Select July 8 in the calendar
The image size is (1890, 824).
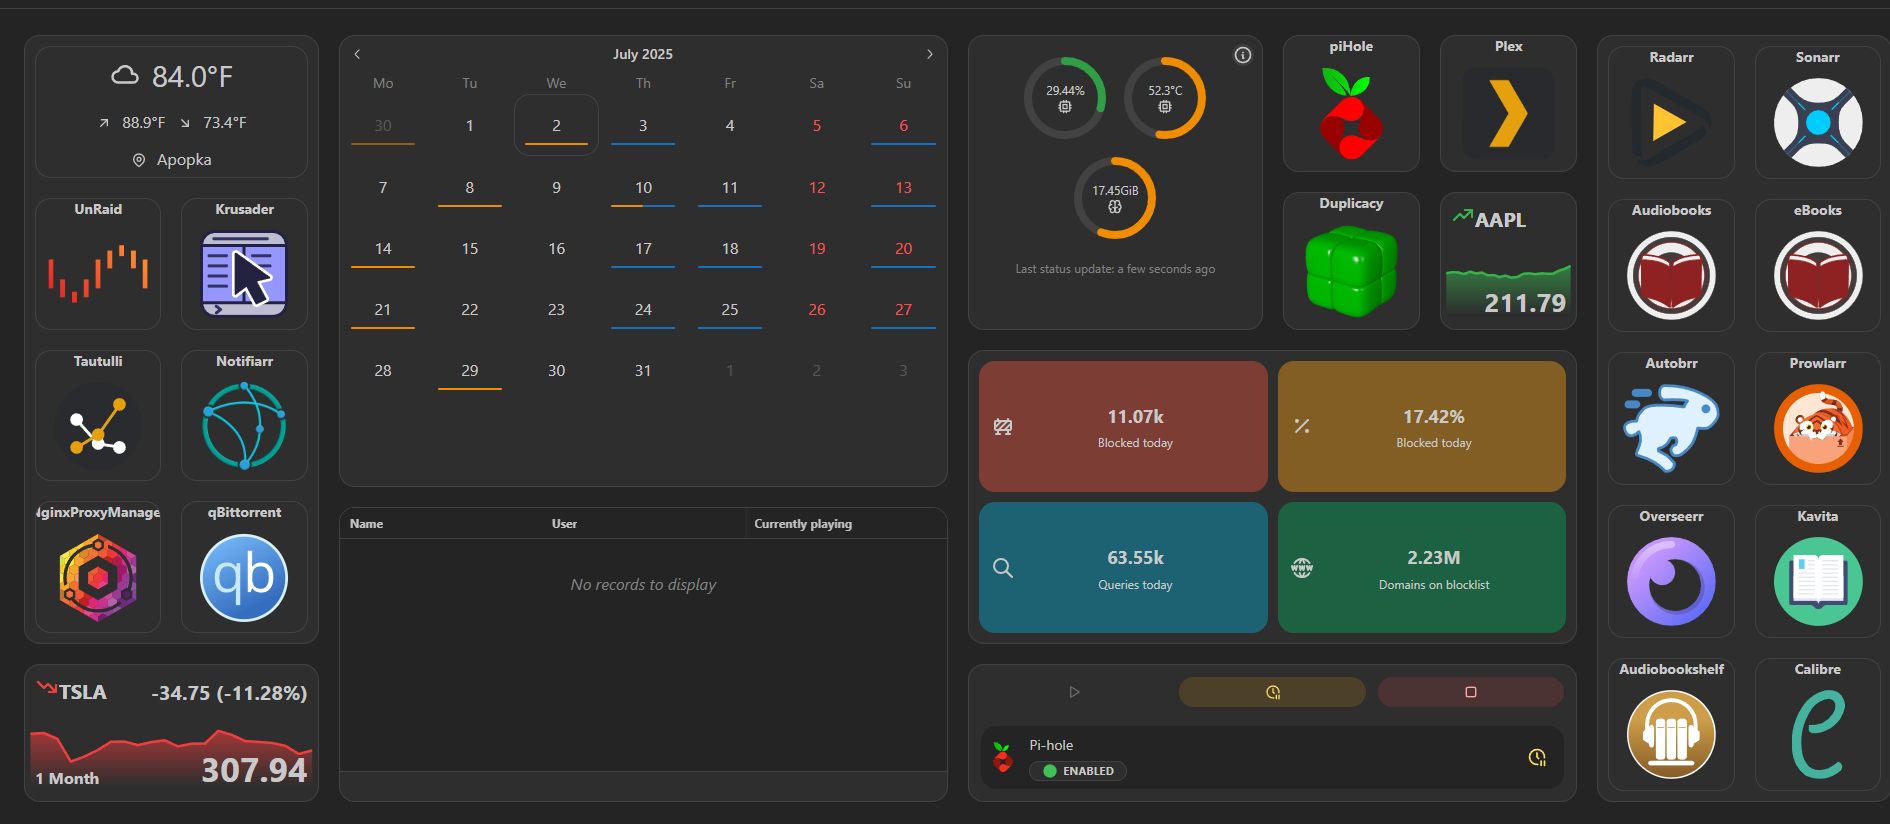[x=469, y=187]
